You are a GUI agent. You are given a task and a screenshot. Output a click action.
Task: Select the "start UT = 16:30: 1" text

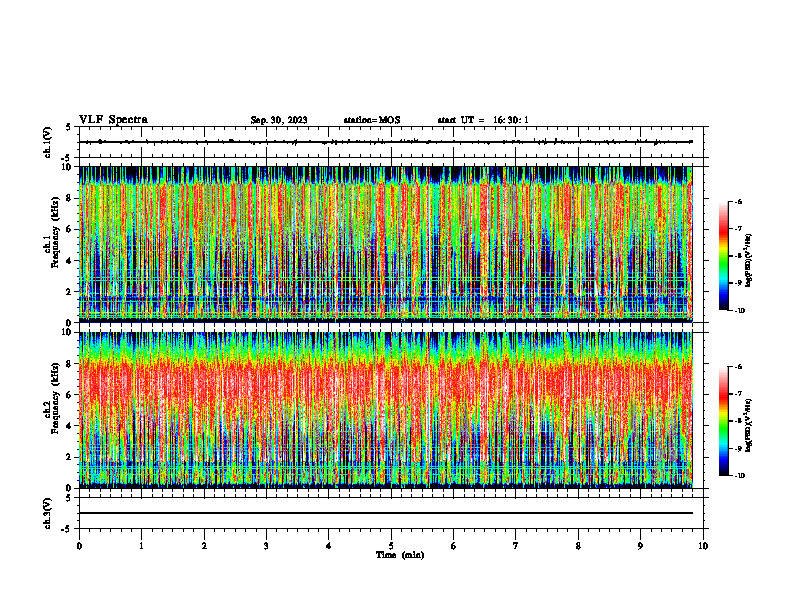483,120
